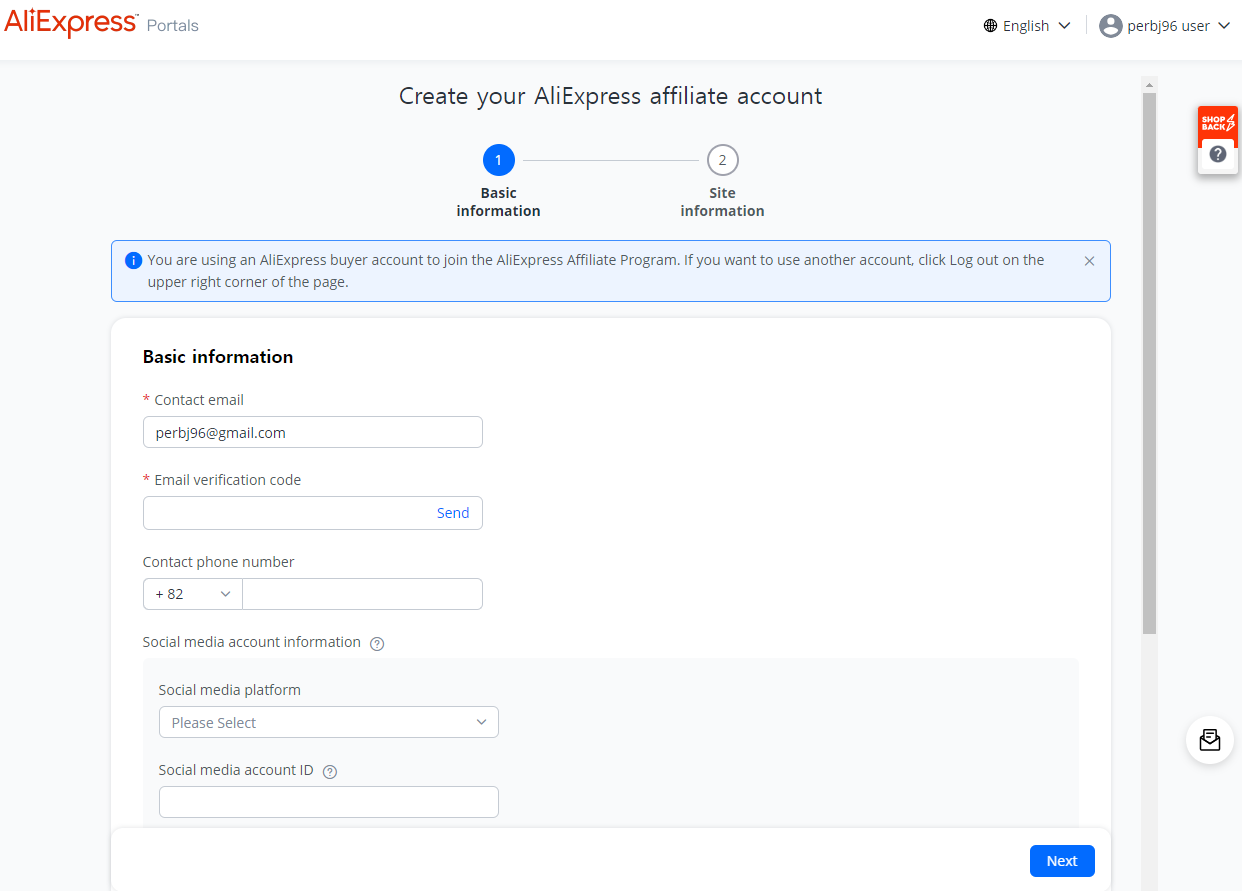Click the 'Basic information' section heading
This screenshot has width=1242, height=891.
point(218,357)
